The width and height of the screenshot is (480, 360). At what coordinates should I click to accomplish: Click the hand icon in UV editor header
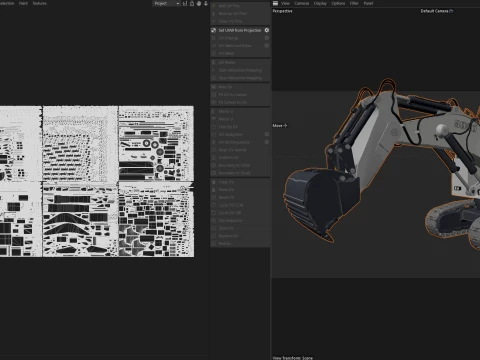[x=199, y=3]
